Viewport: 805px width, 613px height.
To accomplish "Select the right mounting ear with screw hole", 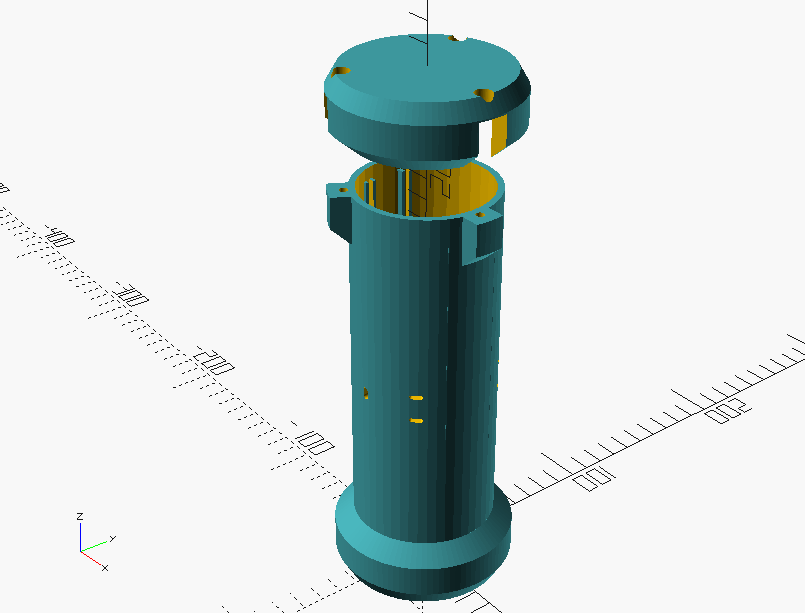I will coord(483,234).
